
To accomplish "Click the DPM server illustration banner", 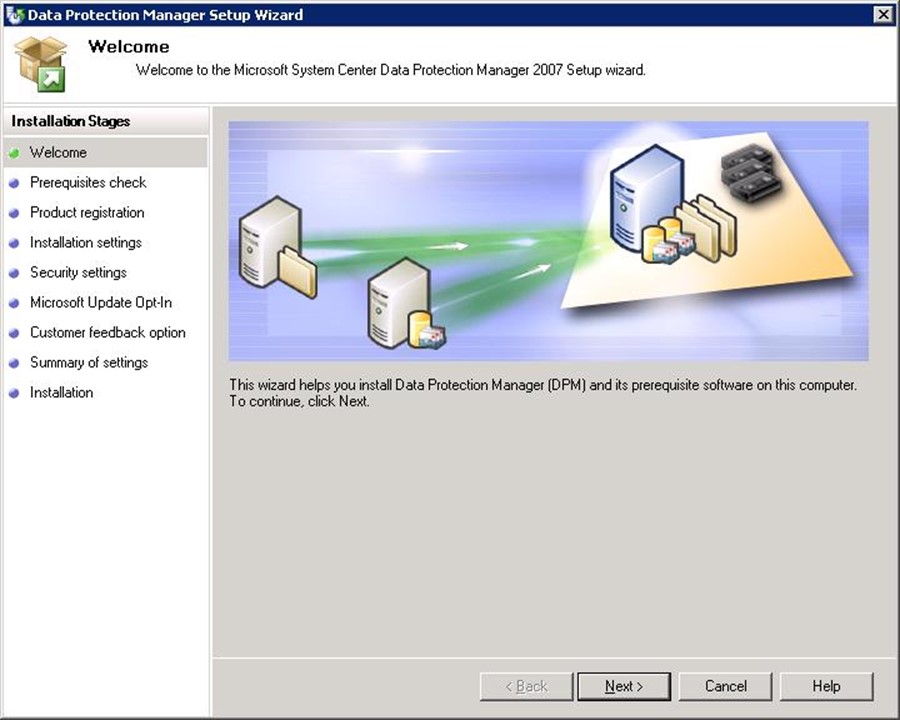I will [548, 241].
